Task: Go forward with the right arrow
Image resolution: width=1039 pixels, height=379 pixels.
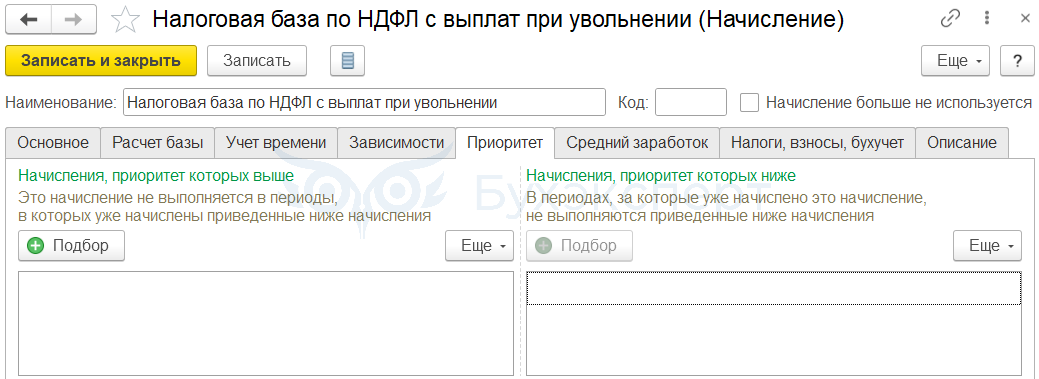Action: click(x=74, y=20)
